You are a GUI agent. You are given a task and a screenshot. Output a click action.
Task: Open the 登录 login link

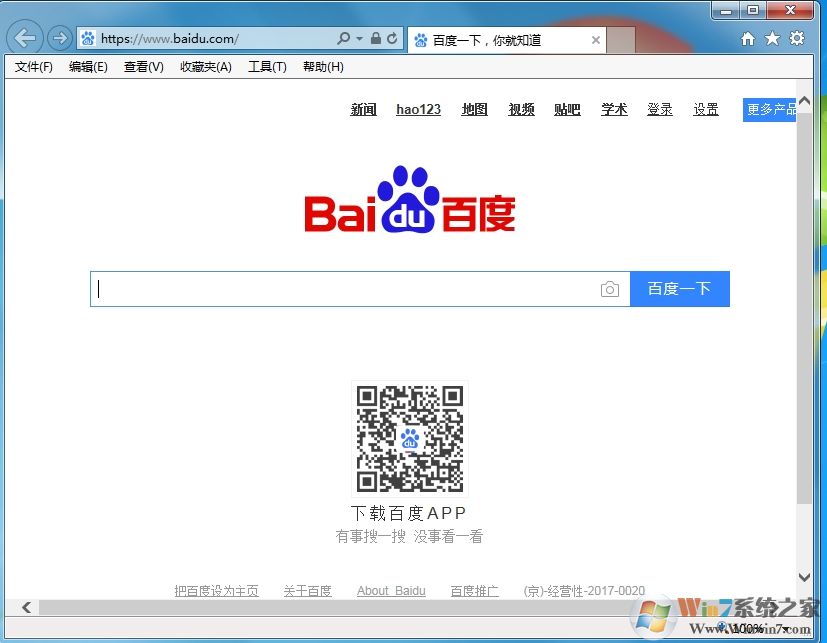[x=659, y=110]
